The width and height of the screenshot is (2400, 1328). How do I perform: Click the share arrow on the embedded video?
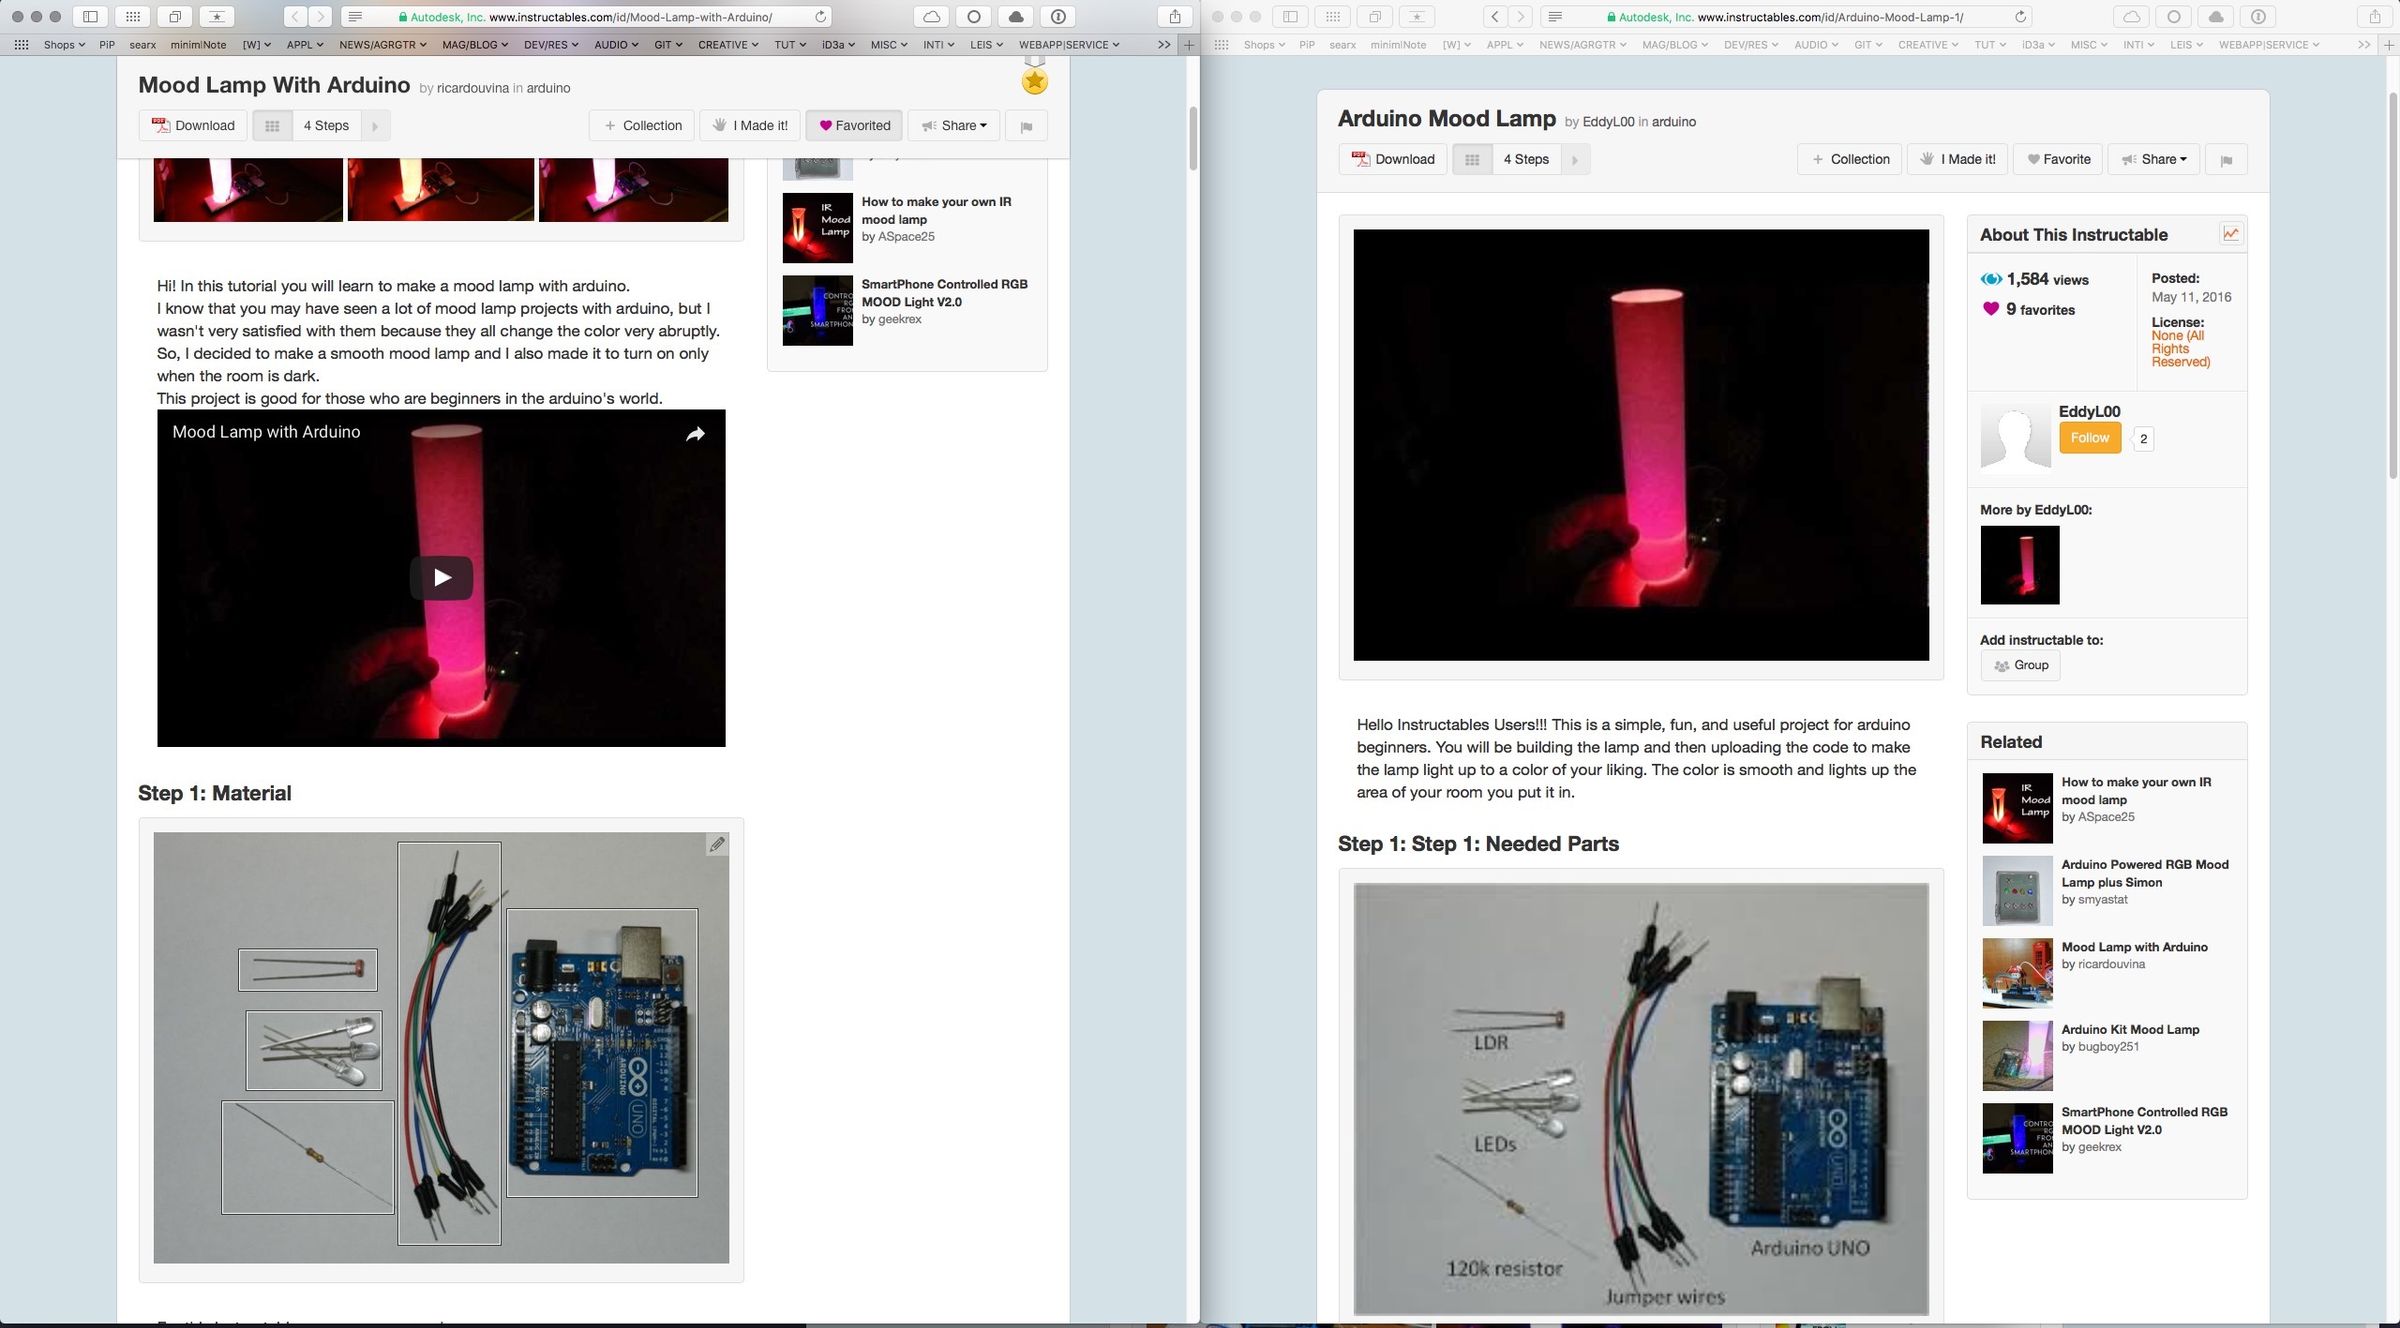click(695, 434)
